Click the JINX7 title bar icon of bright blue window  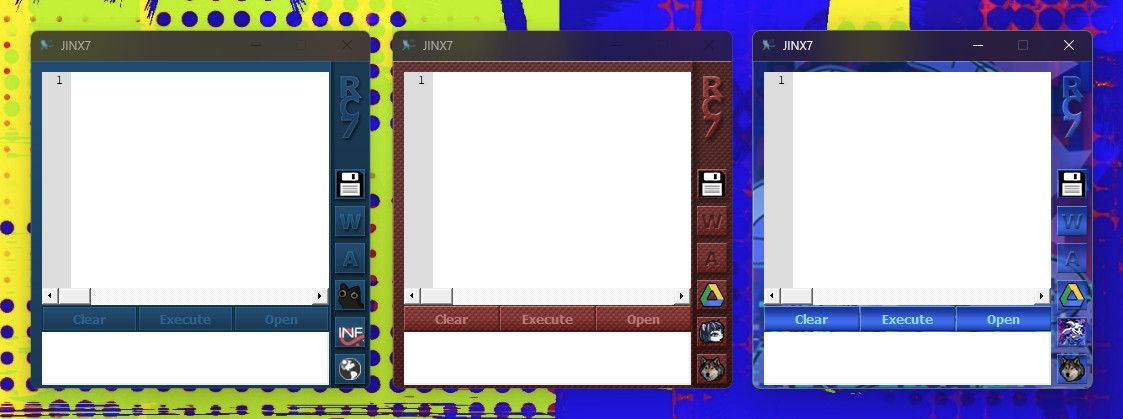769,45
